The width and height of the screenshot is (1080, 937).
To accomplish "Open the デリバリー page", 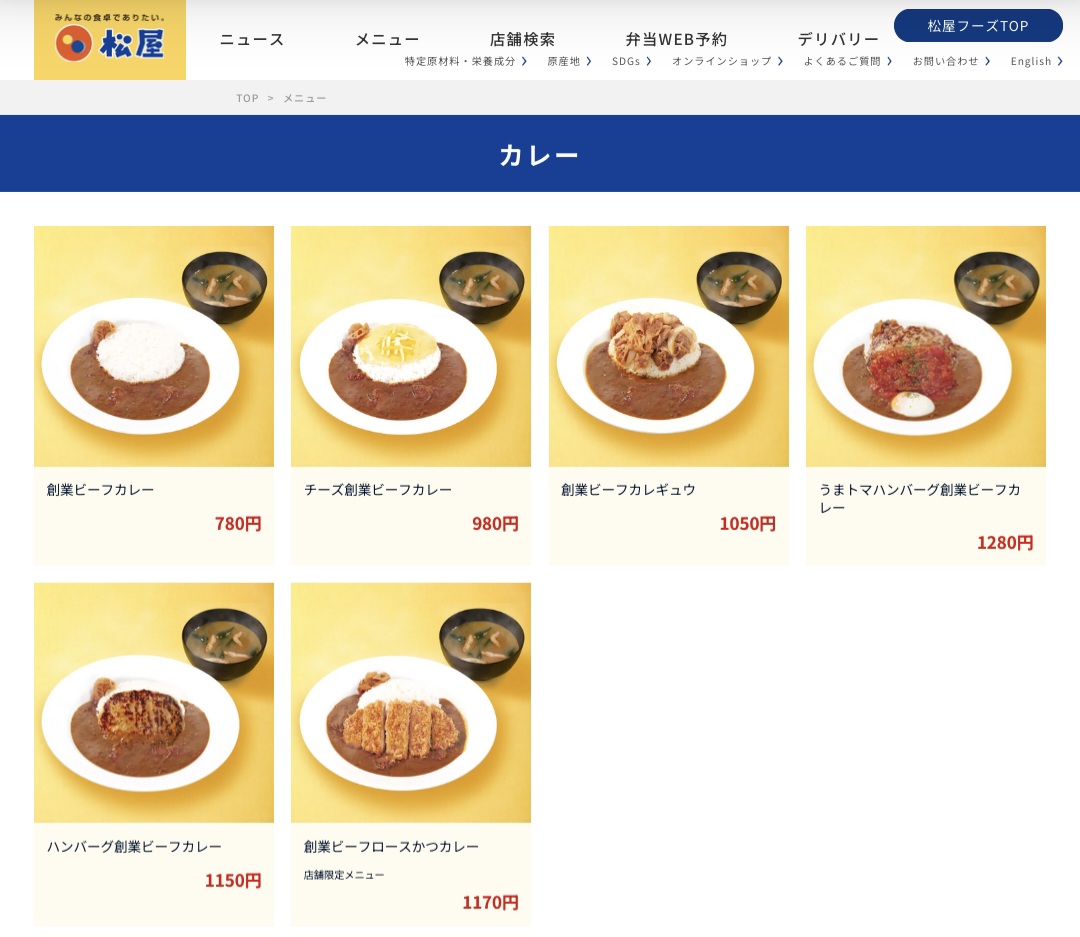I will [x=838, y=40].
